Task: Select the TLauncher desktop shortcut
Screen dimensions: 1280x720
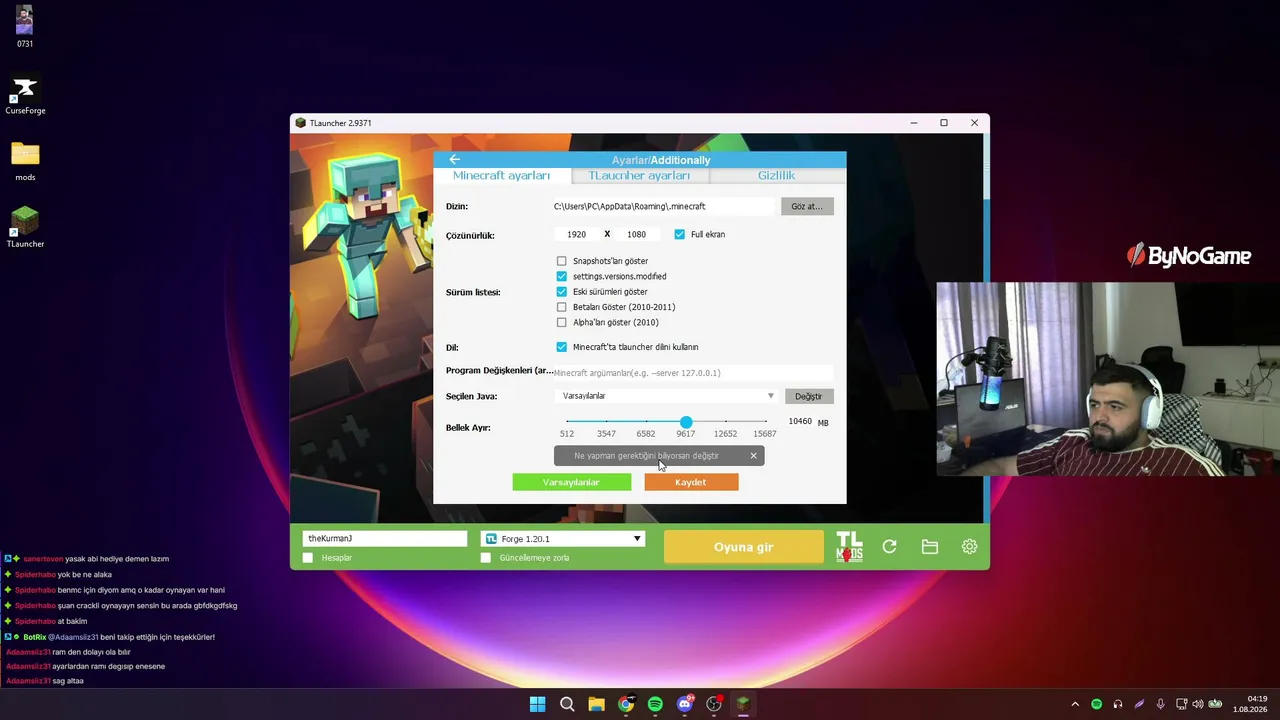Action: click(25, 228)
